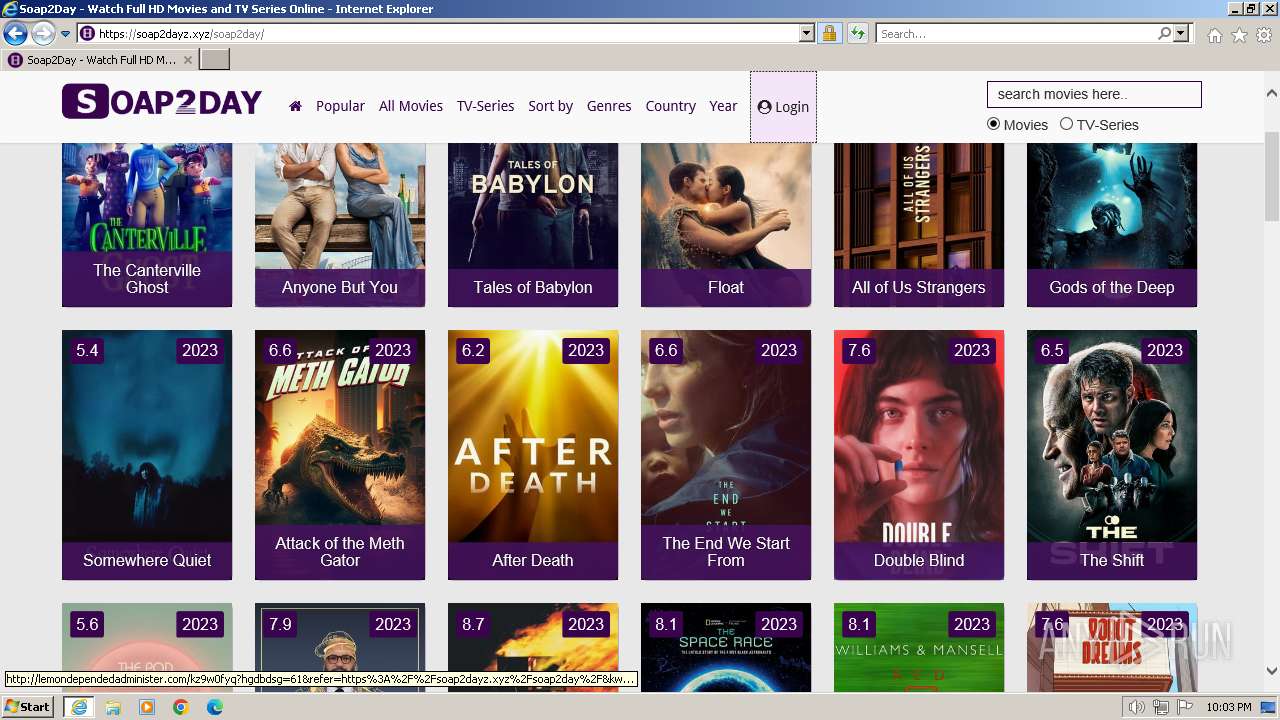Open the Anyone But You title link

coord(340,287)
